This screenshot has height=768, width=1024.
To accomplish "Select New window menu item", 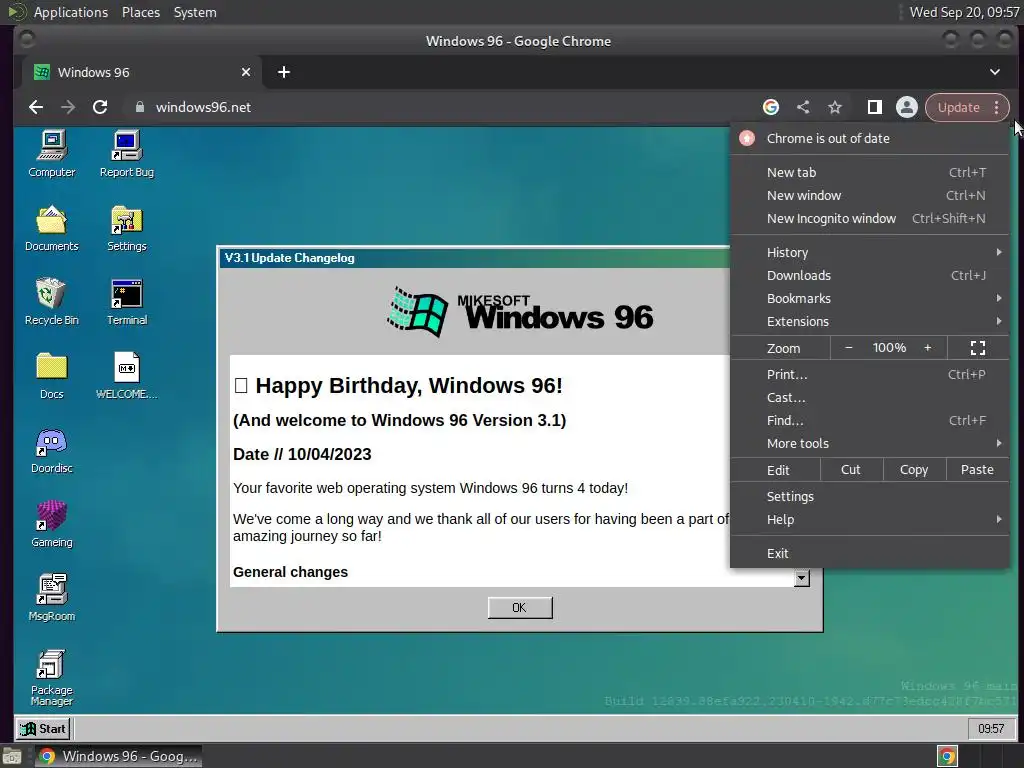I will (870, 195).
